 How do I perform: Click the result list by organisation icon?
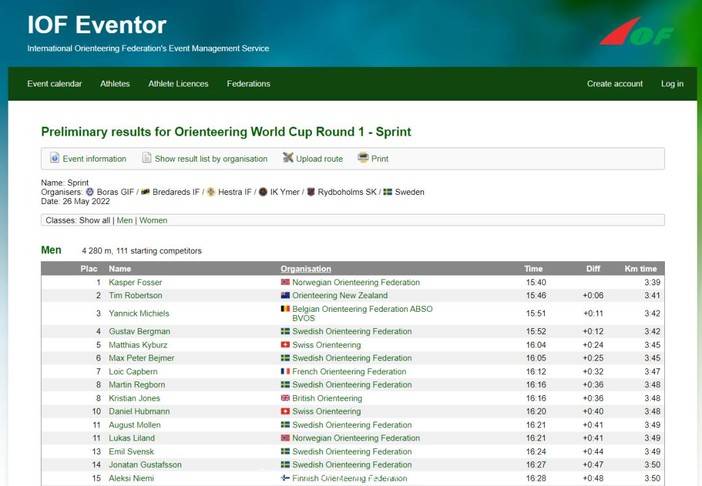(146, 158)
